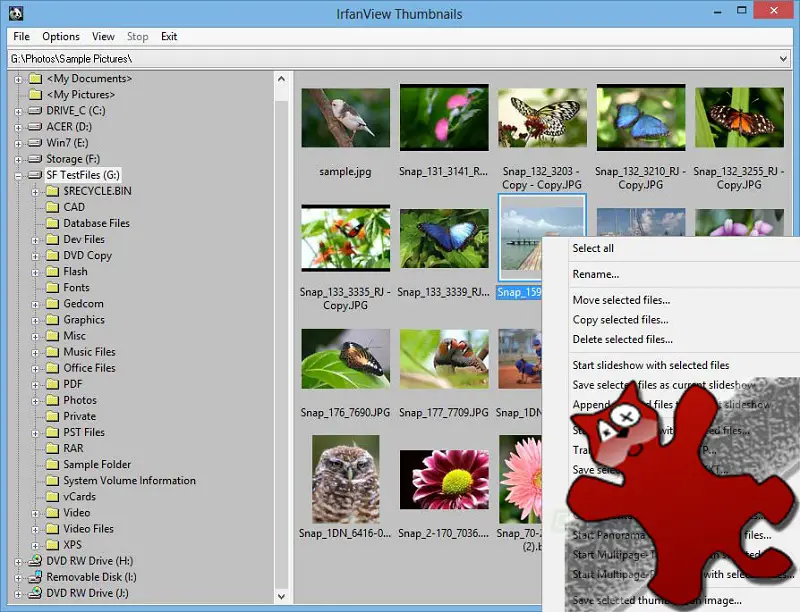This screenshot has width=800, height=612.
Task: Choose Select all from context menu
Action: click(593, 248)
